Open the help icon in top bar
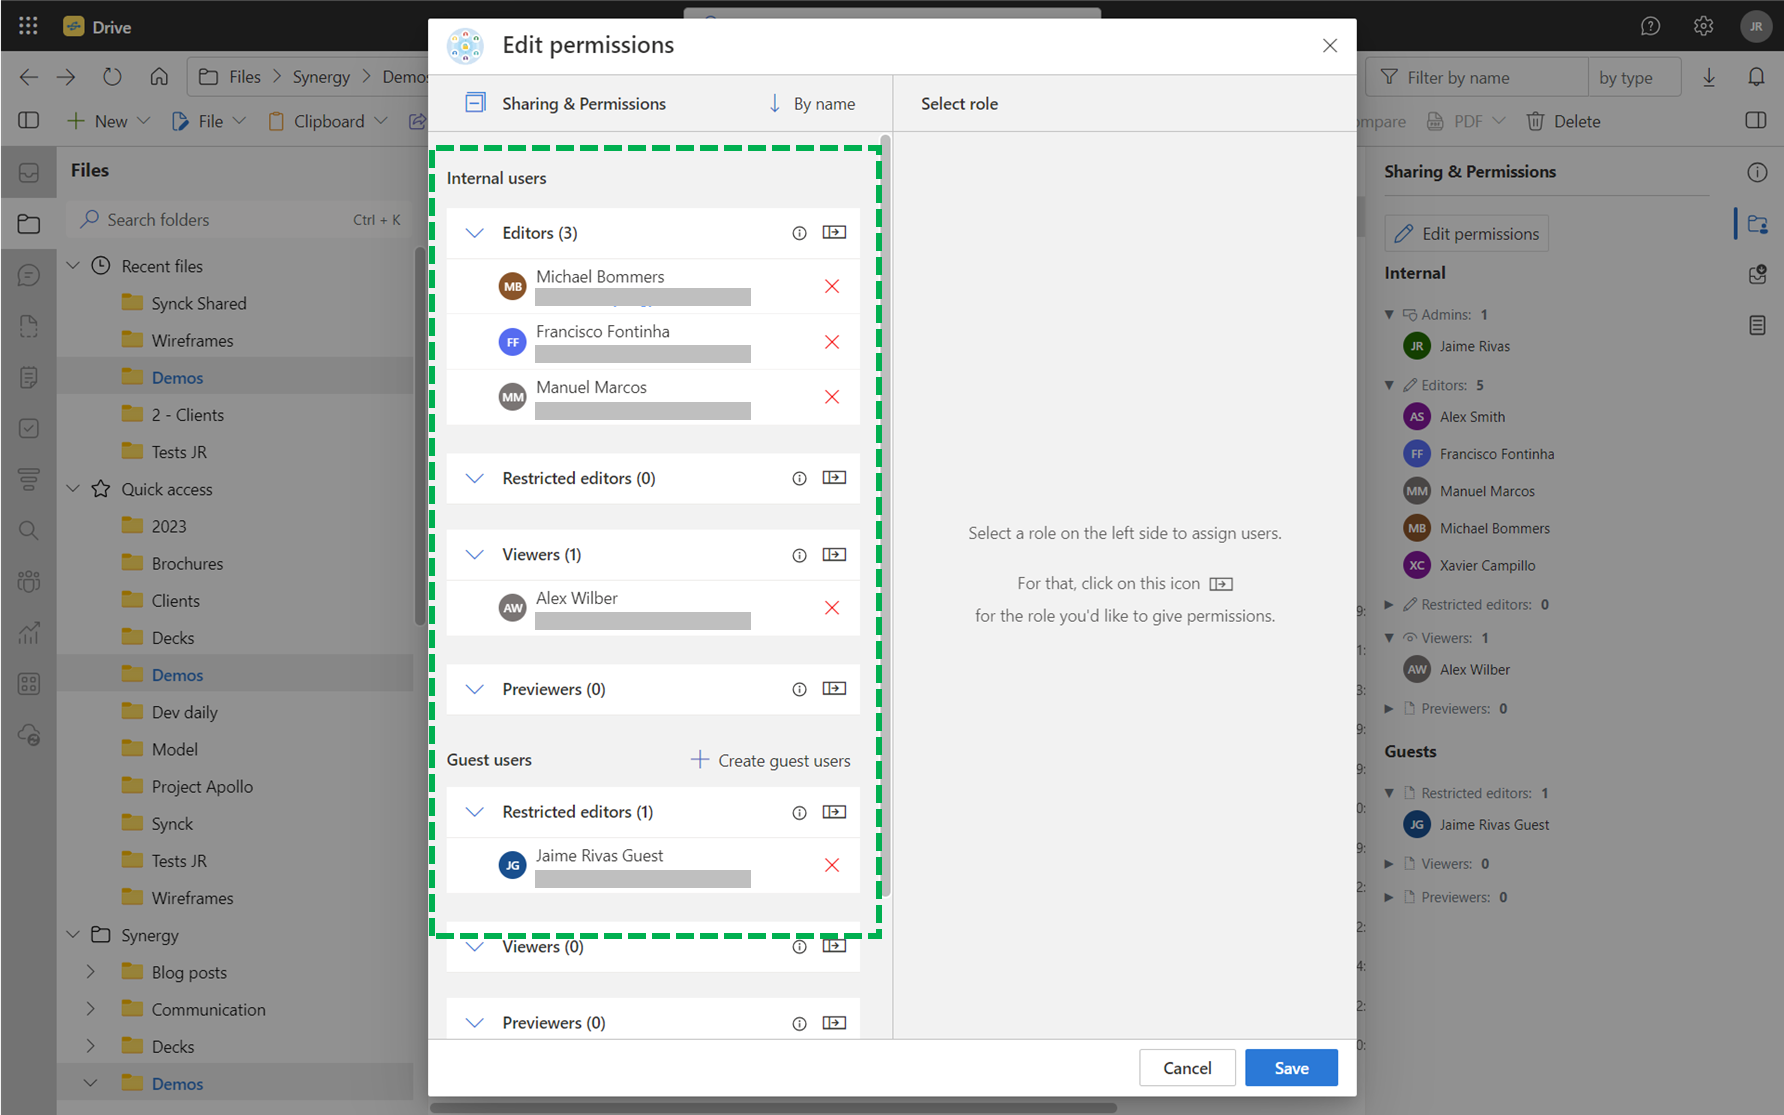The image size is (1784, 1115). [x=1650, y=26]
